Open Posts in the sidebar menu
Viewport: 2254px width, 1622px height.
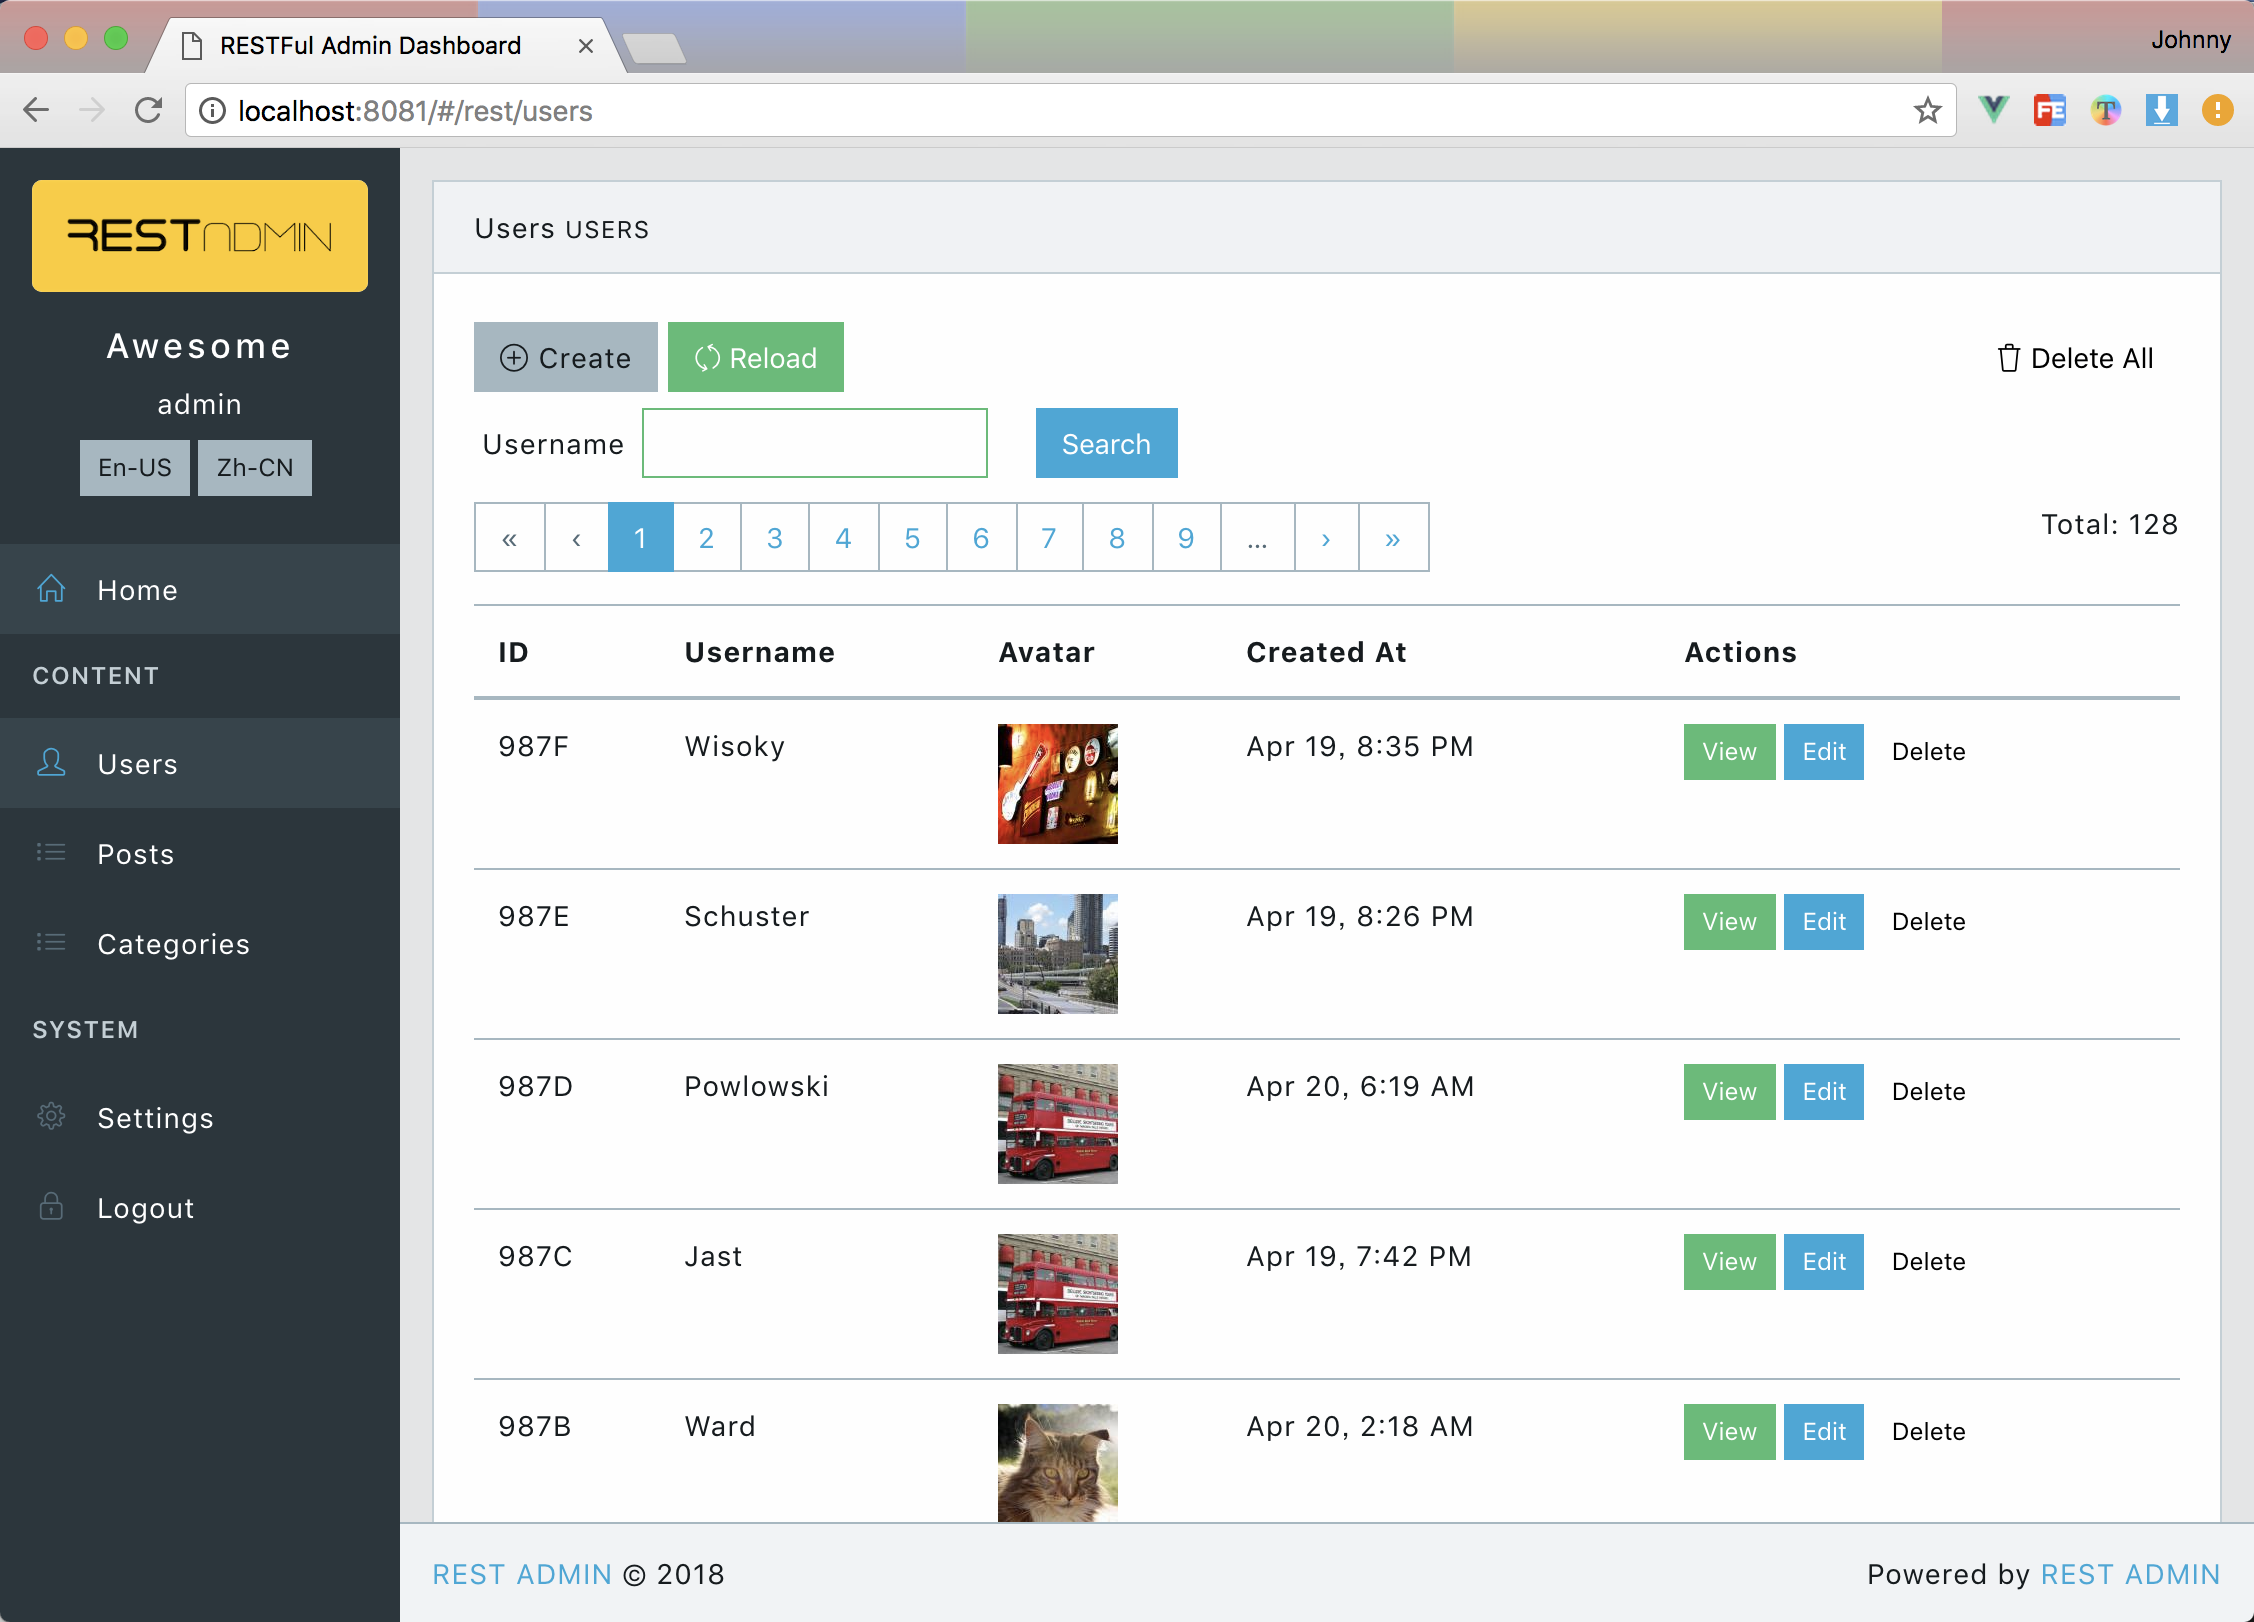(x=136, y=854)
